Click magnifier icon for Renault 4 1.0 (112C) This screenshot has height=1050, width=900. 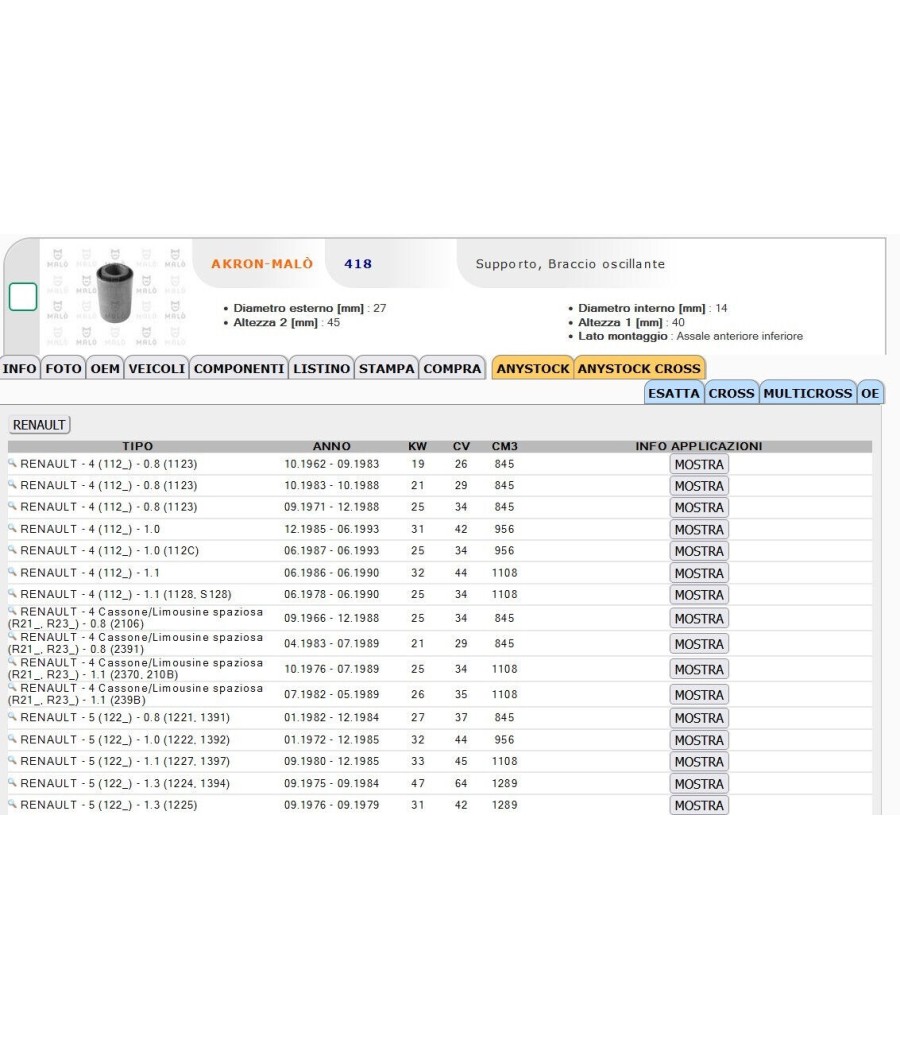(12, 549)
